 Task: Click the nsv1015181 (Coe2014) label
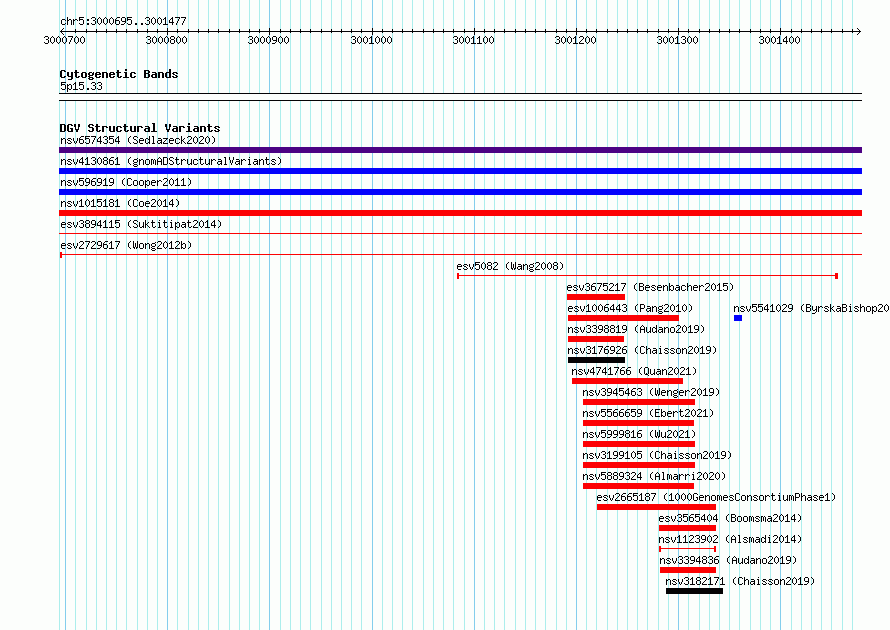(x=120, y=203)
